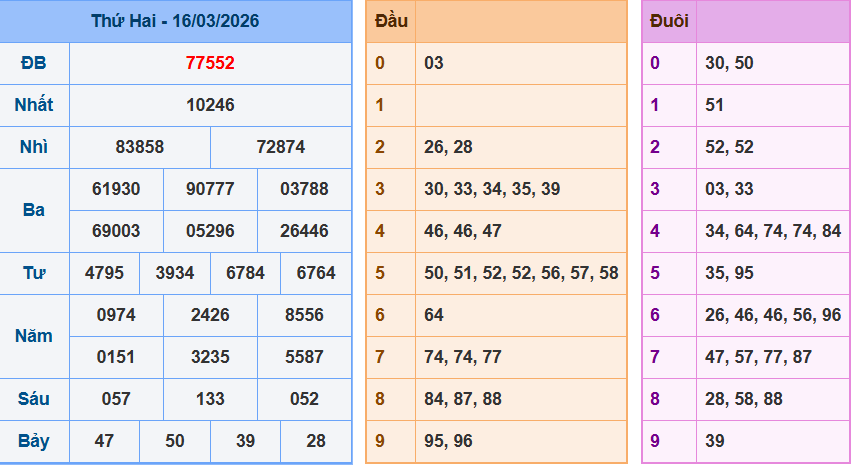The width and height of the screenshot is (854, 467).
Task: Click third prize number 61930
Action: pos(116,189)
